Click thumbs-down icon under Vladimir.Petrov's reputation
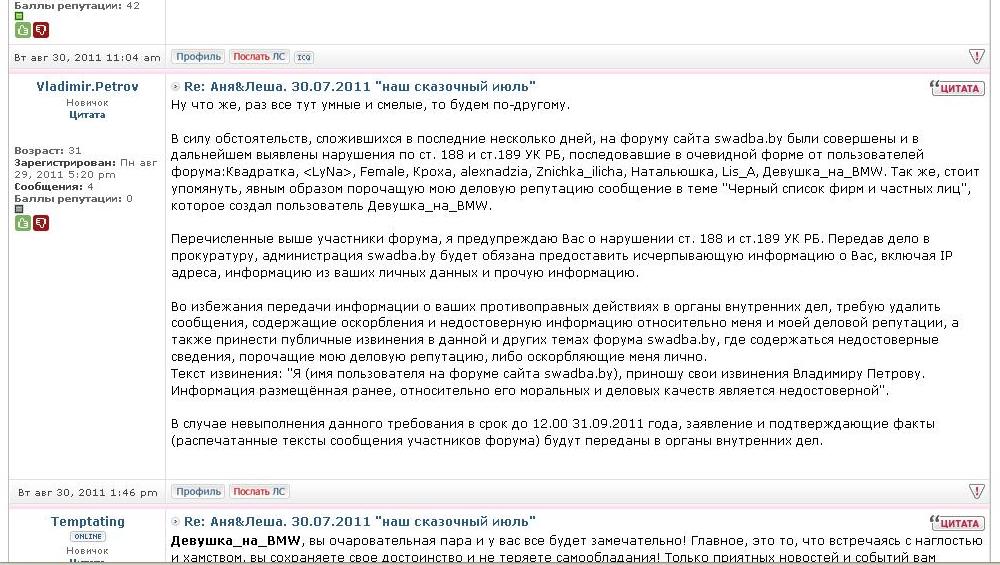This screenshot has height=565, width=1000. point(41,223)
